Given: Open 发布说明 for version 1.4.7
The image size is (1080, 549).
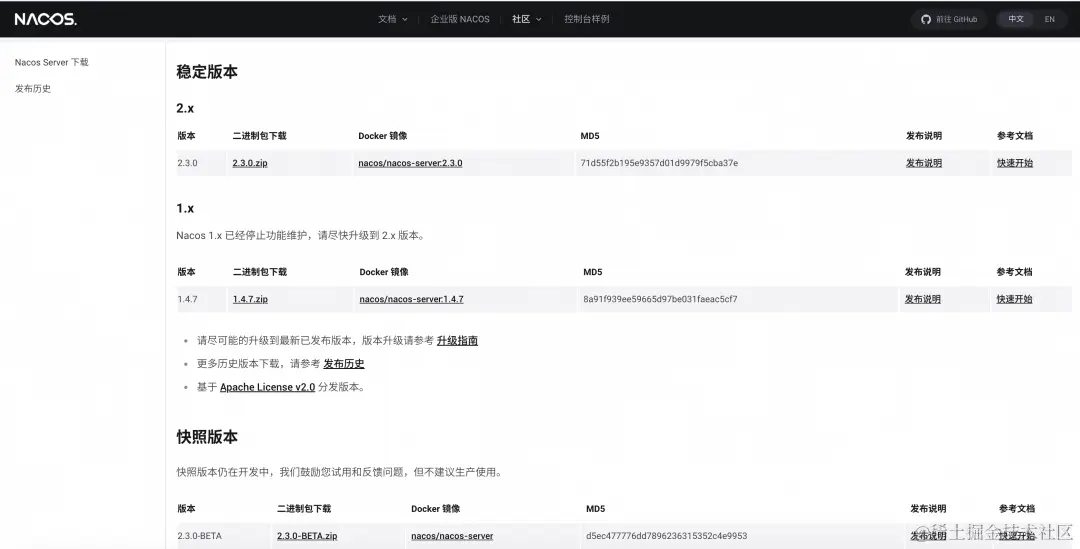Looking at the screenshot, I should 923,299.
